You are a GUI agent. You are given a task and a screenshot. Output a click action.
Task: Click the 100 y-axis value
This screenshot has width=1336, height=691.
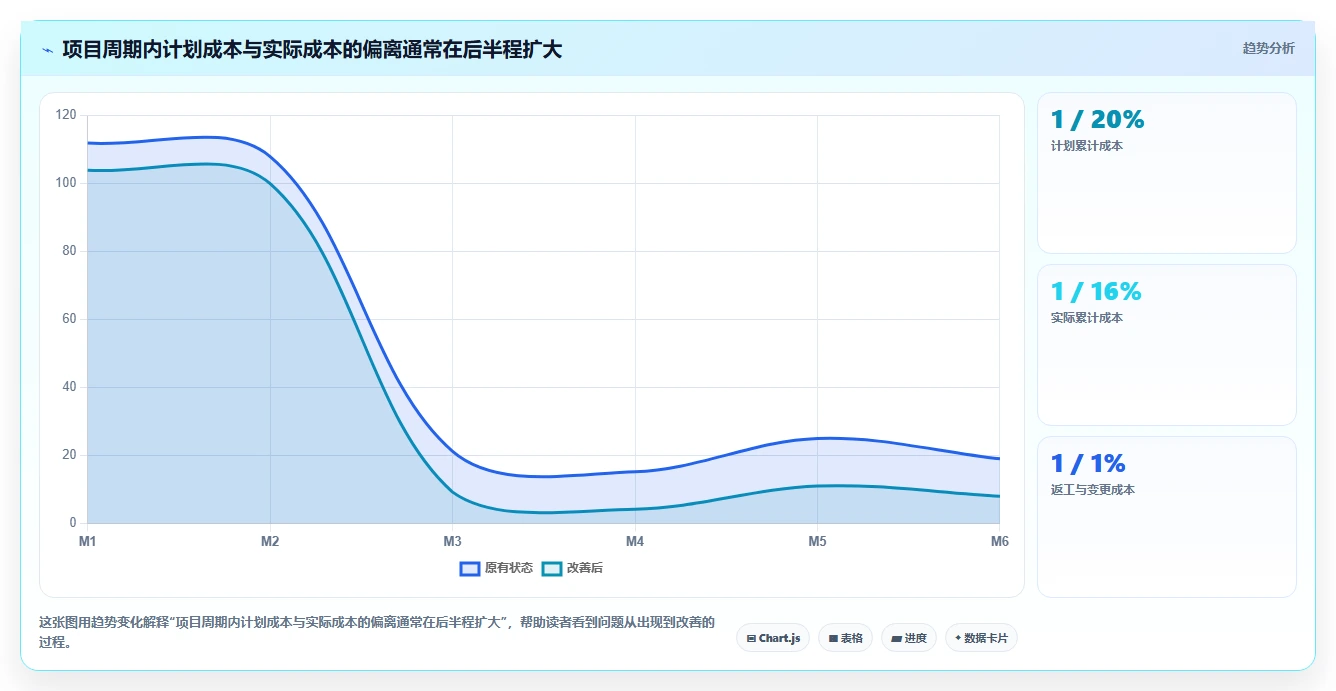[x=66, y=183]
